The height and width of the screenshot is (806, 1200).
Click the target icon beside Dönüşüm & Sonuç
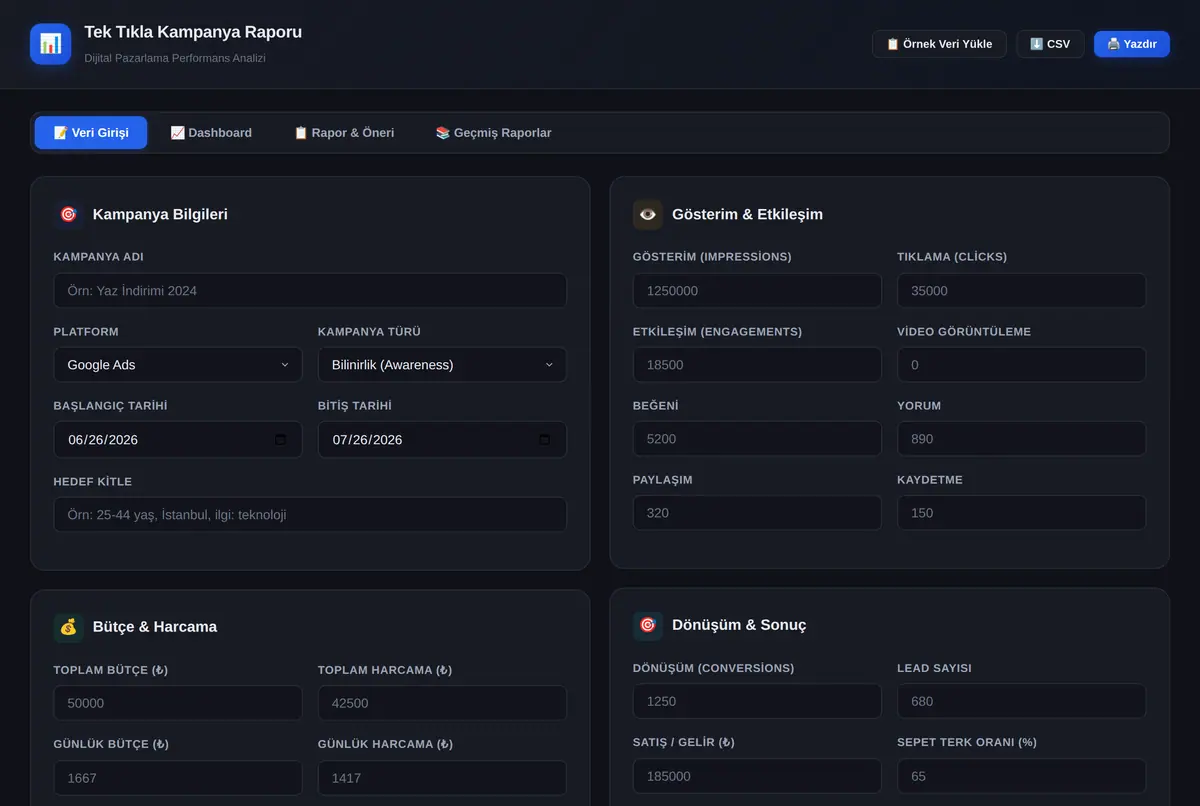(648, 625)
